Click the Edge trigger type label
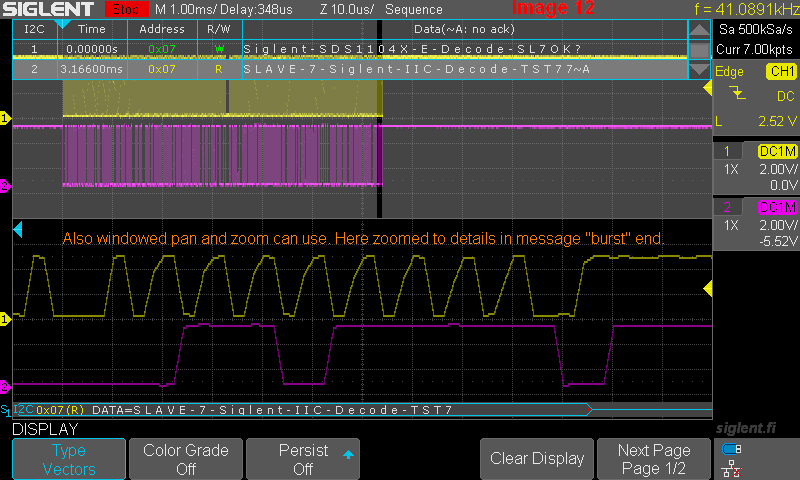The width and height of the screenshot is (800, 480). tap(729, 71)
